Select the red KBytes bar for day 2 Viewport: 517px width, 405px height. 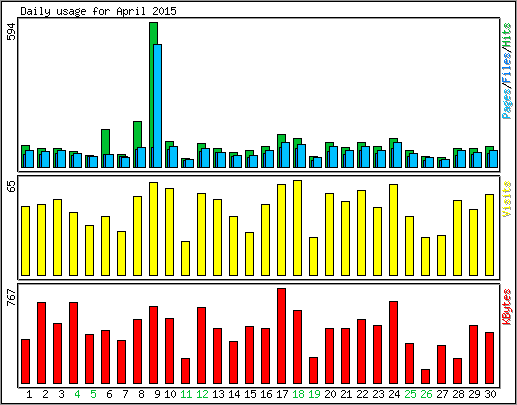41,343
